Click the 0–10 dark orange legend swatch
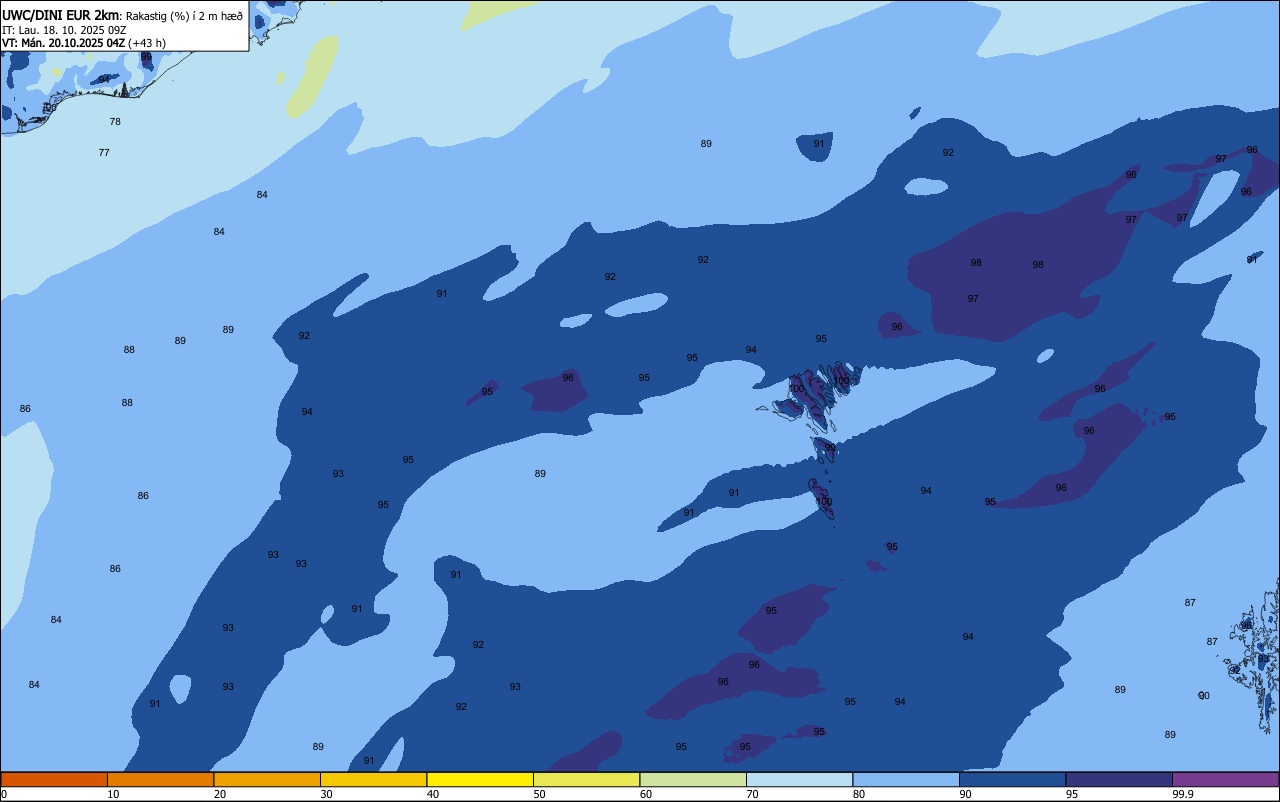Viewport: 1280px width, 802px height. (54, 779)
